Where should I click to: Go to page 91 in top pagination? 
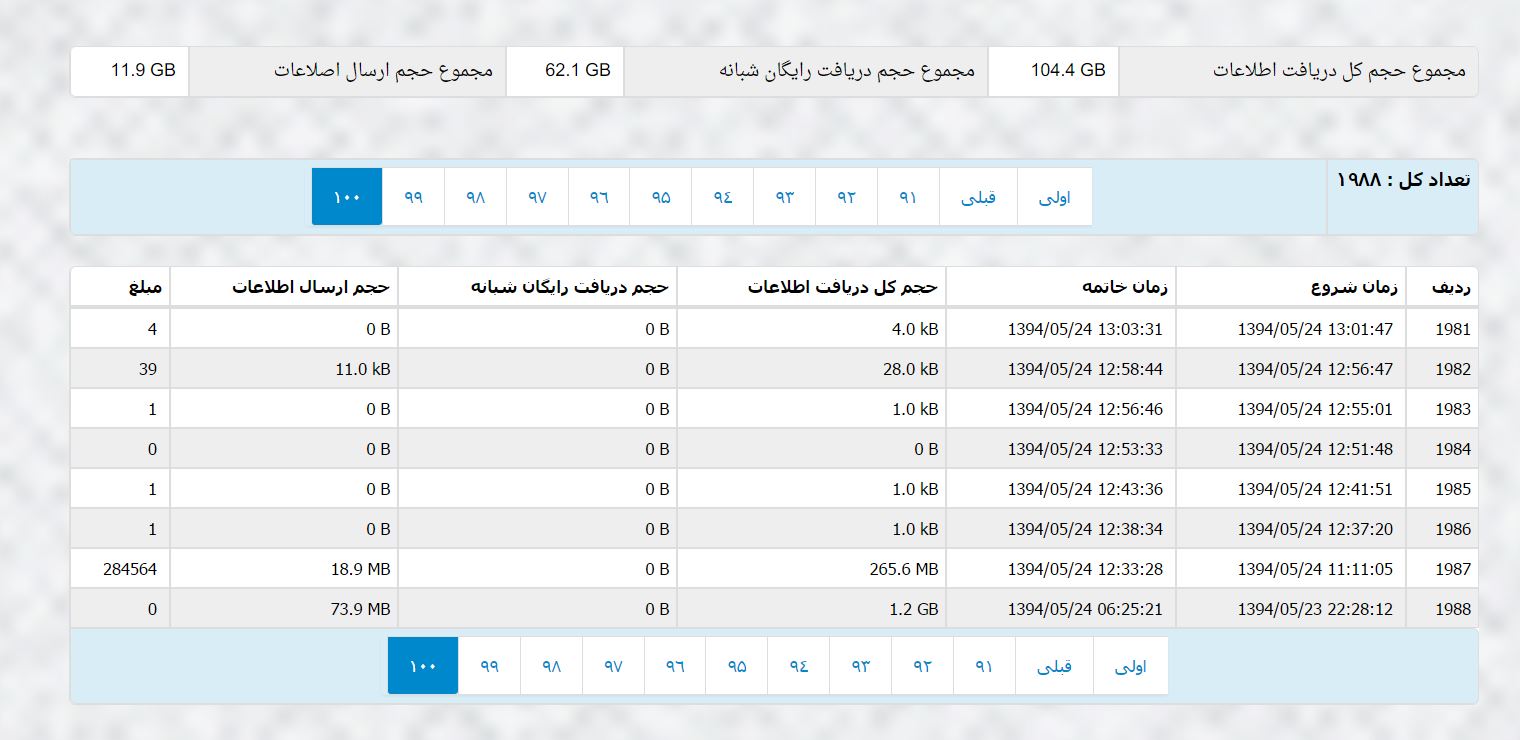tap(908, 197)
